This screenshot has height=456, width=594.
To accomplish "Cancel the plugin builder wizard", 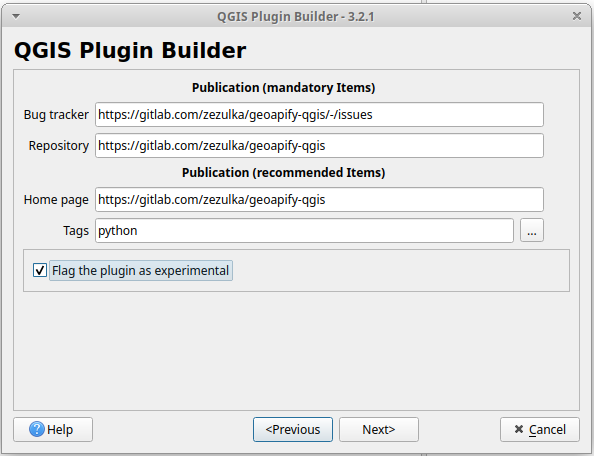I will 540,429.
